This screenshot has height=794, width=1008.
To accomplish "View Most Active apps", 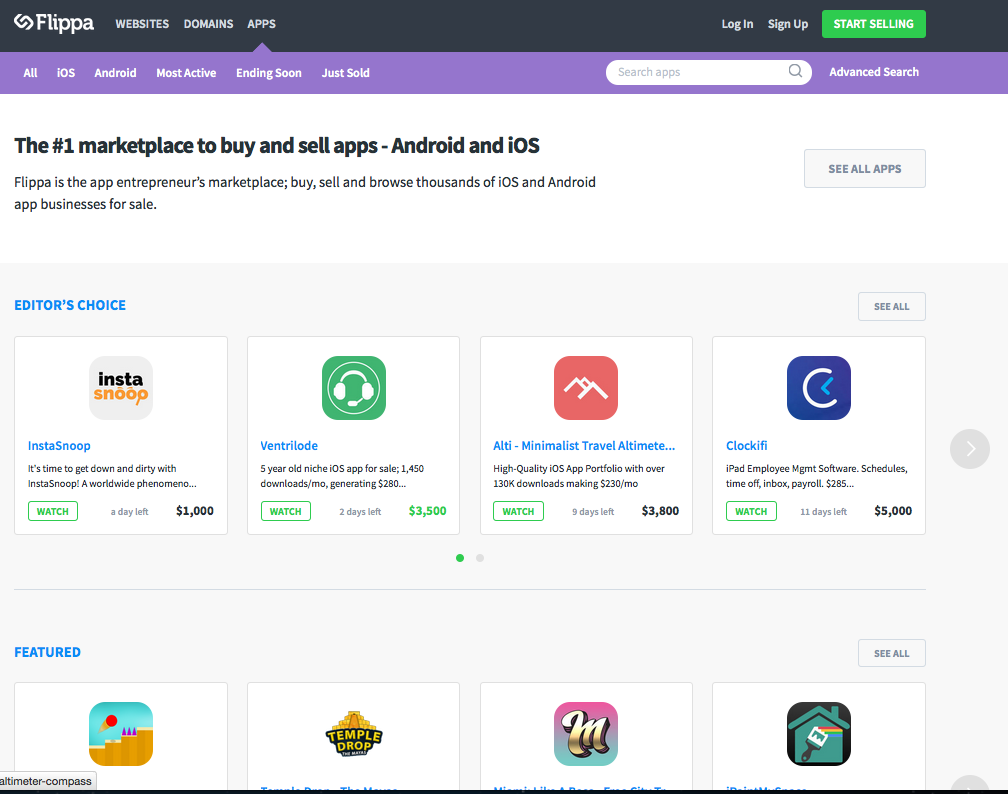I will click(x=186, y=73).
